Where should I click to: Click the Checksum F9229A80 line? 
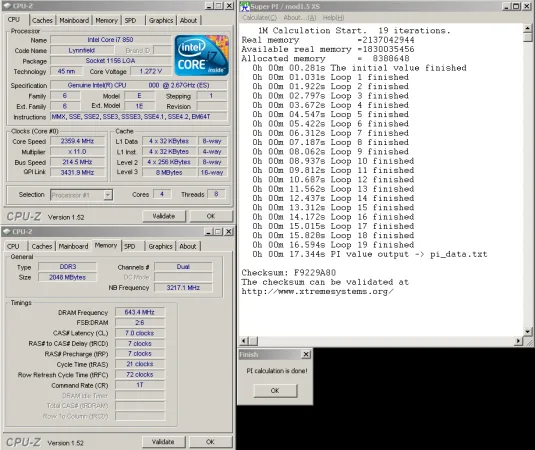[x=289, y=273]
